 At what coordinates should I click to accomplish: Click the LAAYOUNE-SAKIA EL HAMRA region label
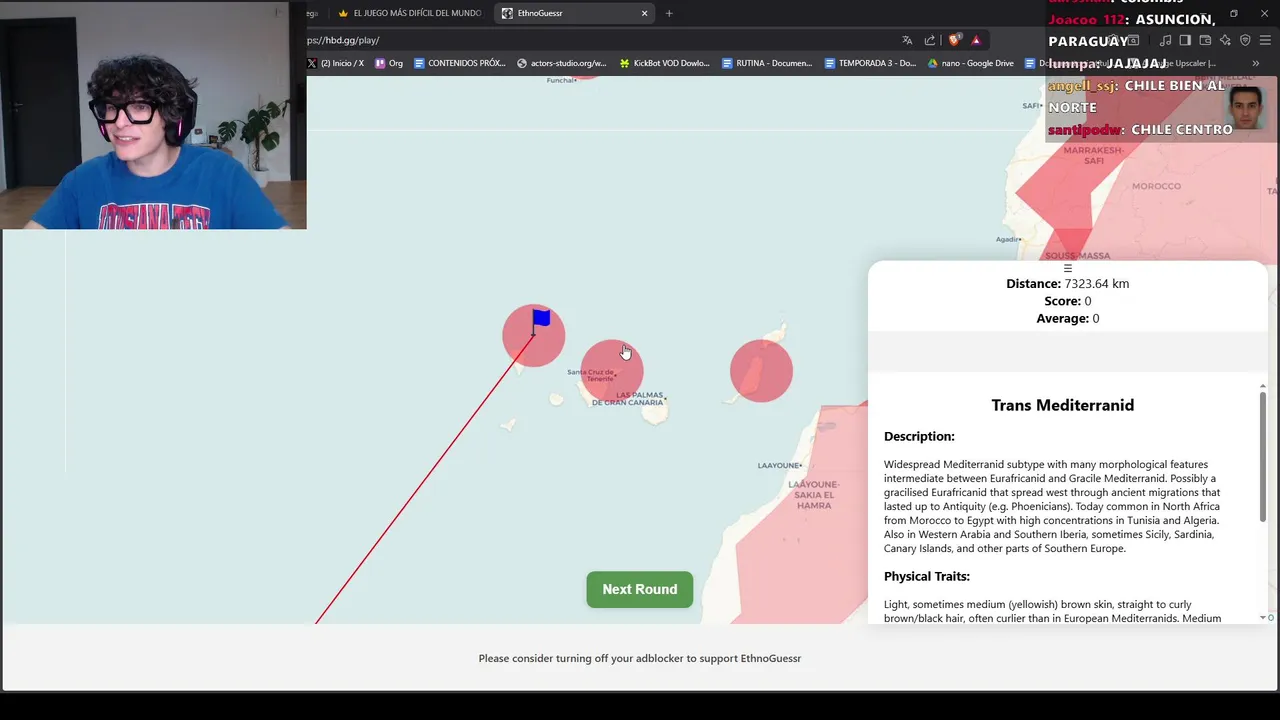click(814, 495)
